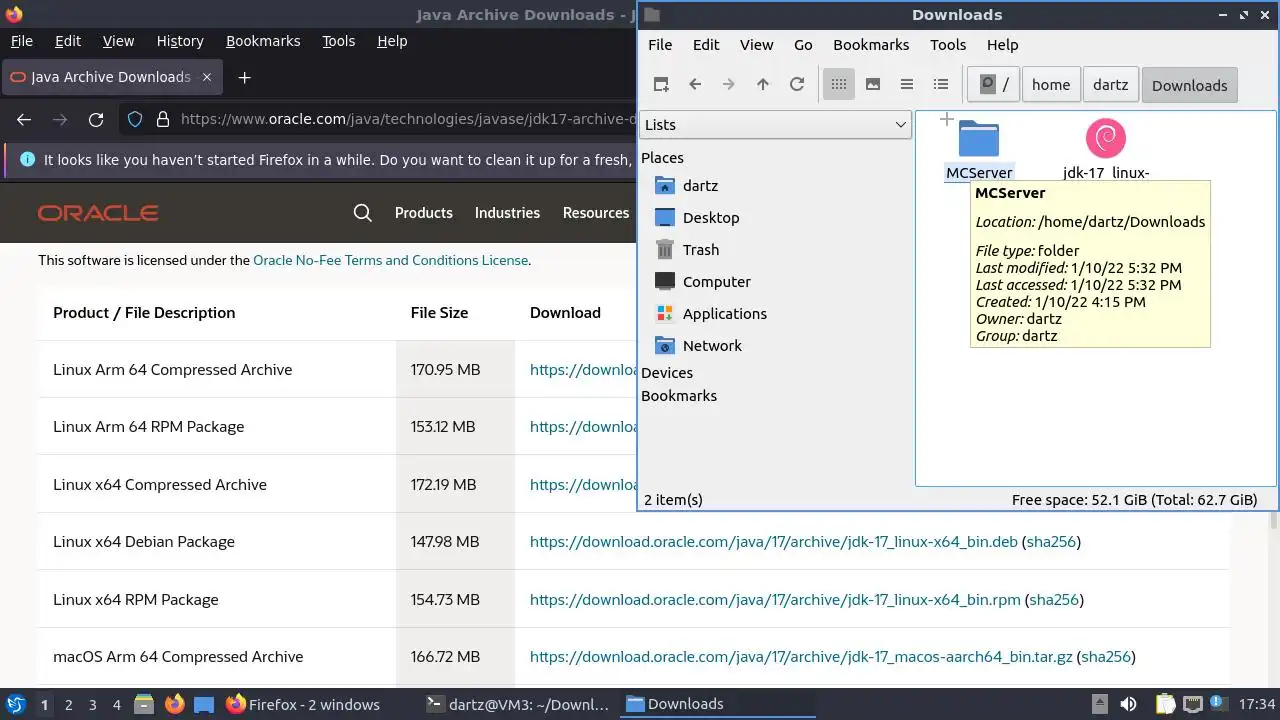Click the Oracle logo

tap(98, 213)
